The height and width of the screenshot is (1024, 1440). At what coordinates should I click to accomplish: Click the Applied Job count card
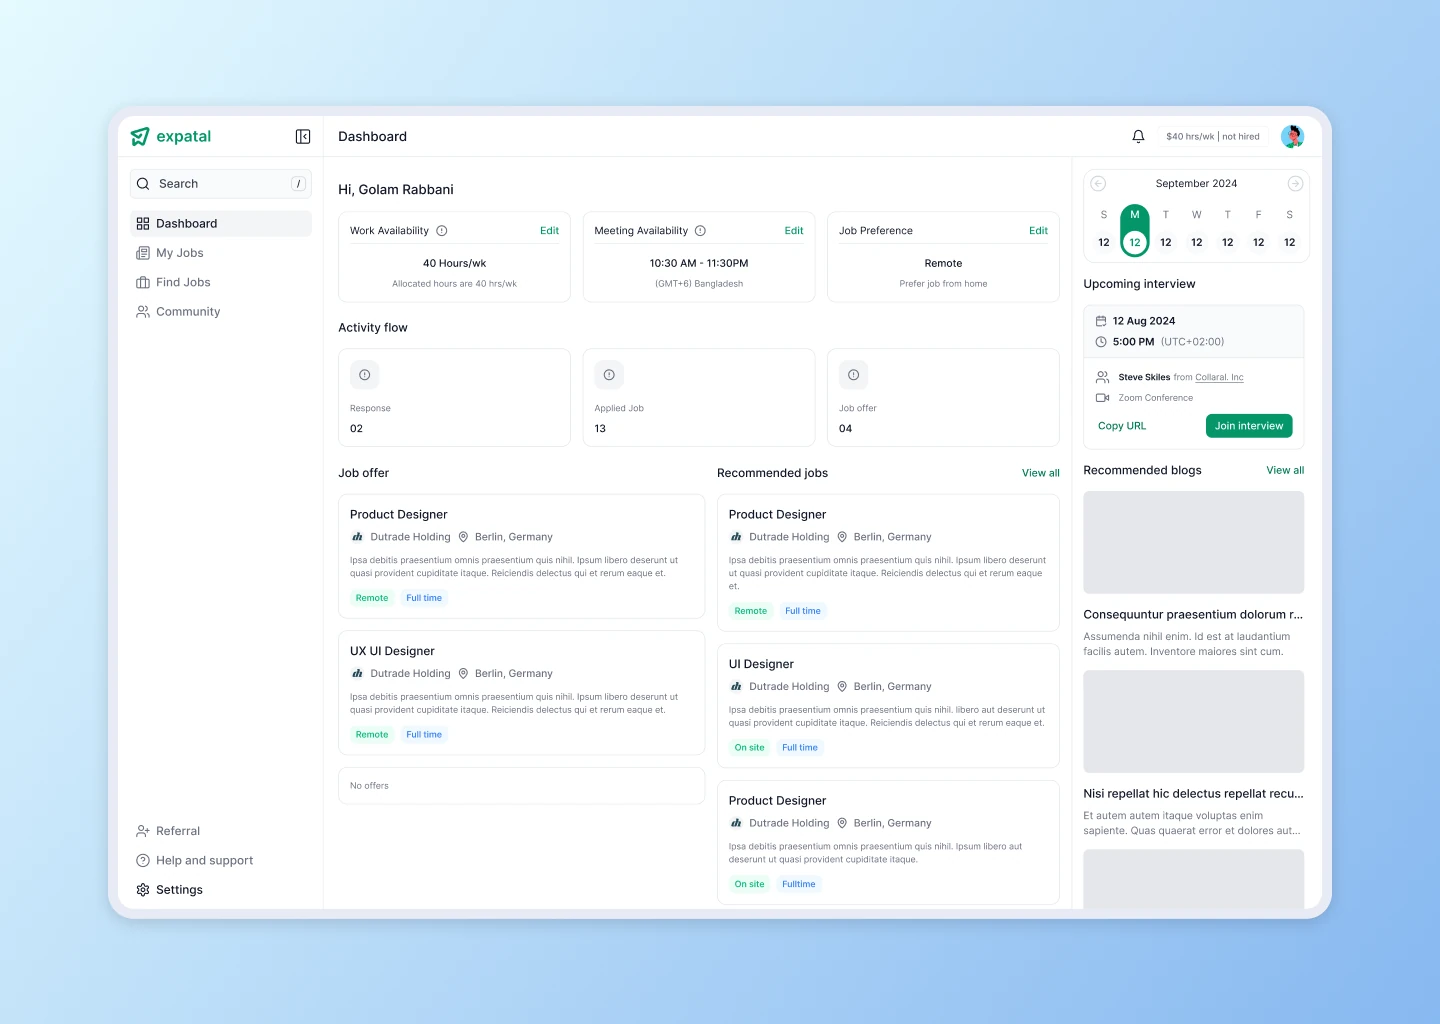(x=699, y=398)
